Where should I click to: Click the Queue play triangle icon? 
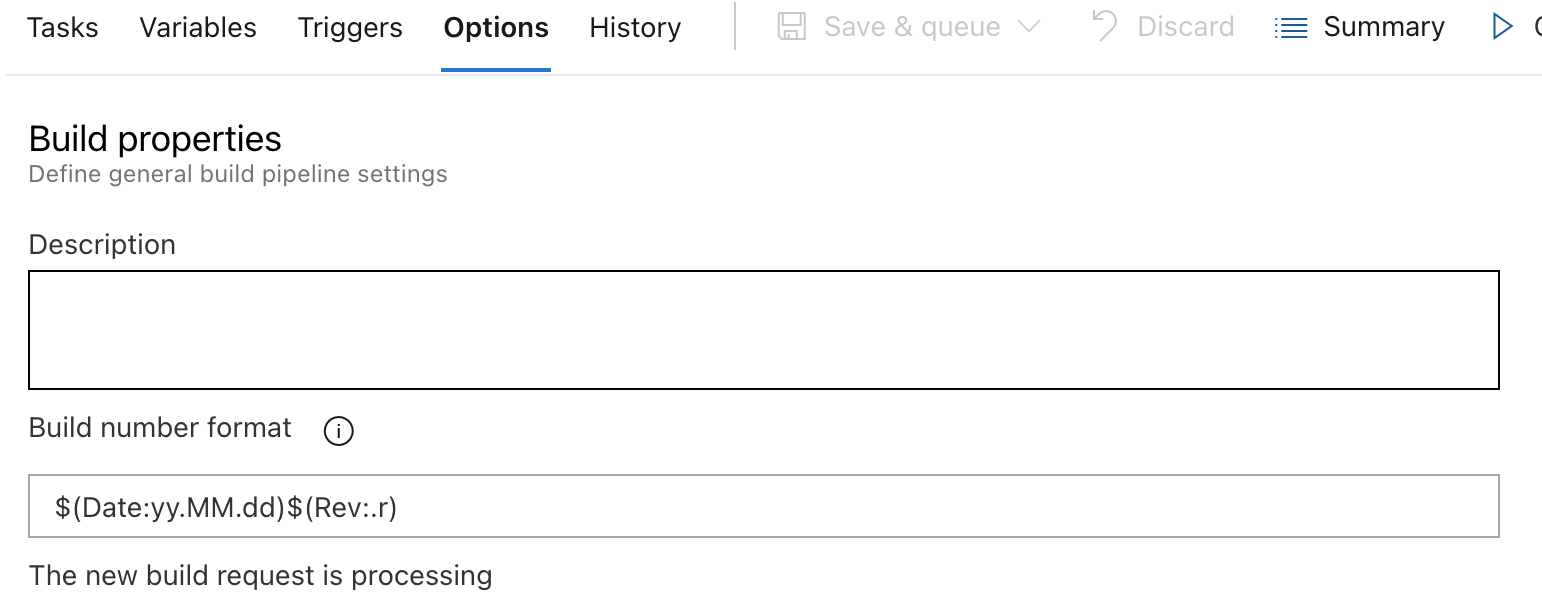(x=1501, y=27)
